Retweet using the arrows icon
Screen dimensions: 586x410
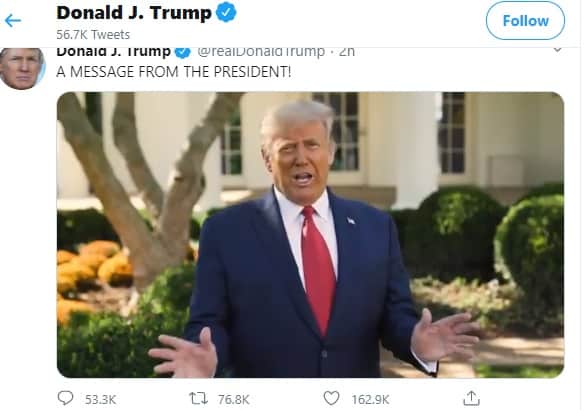[198, 398]
